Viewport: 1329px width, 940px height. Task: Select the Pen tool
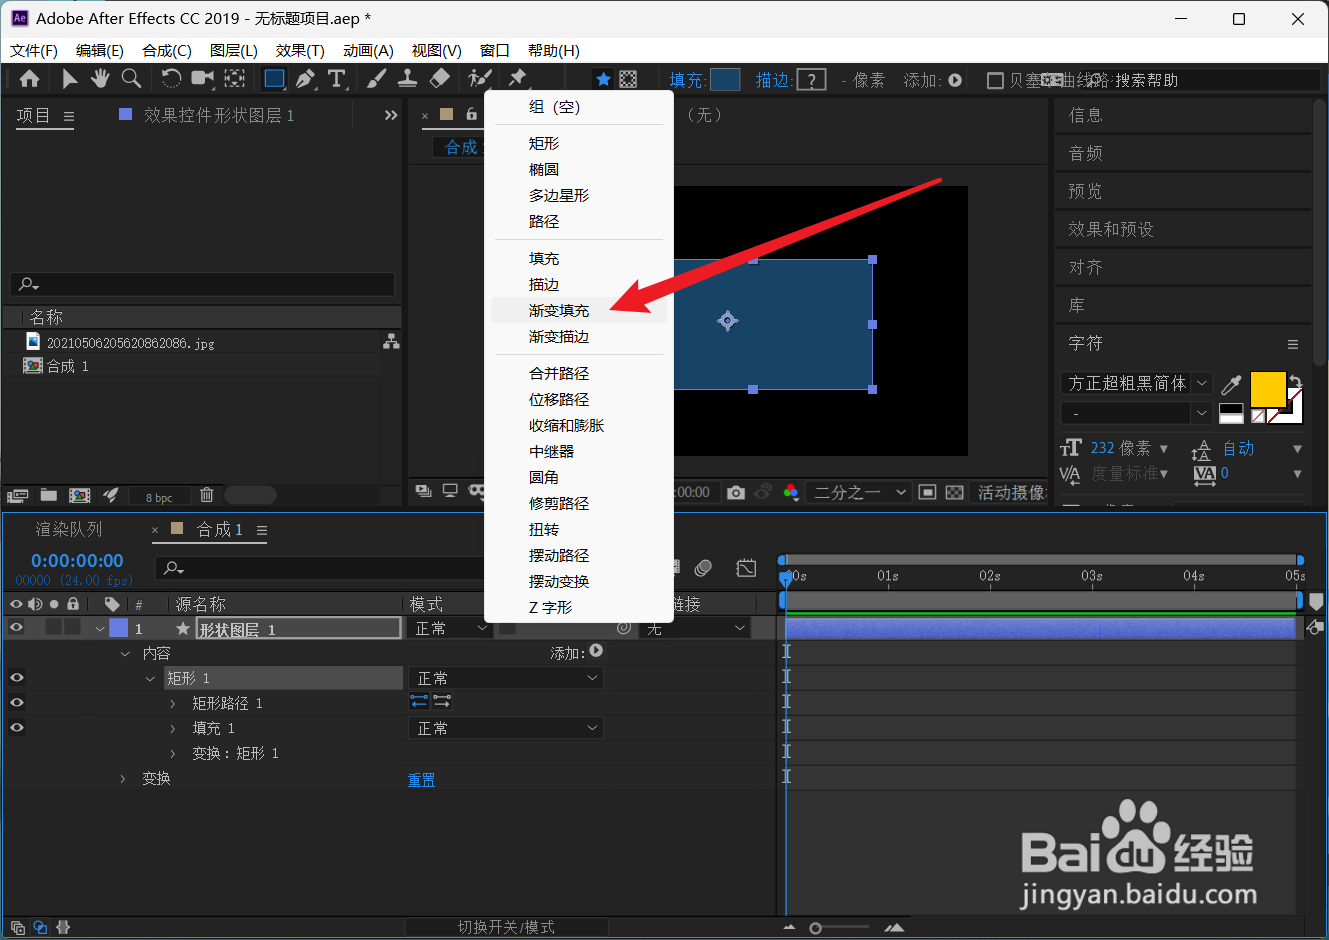click(x=305, y=78)
